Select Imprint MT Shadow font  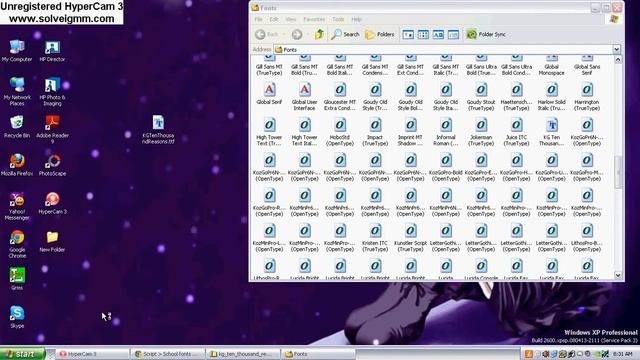pyautogui.click(x=410, y=132)
